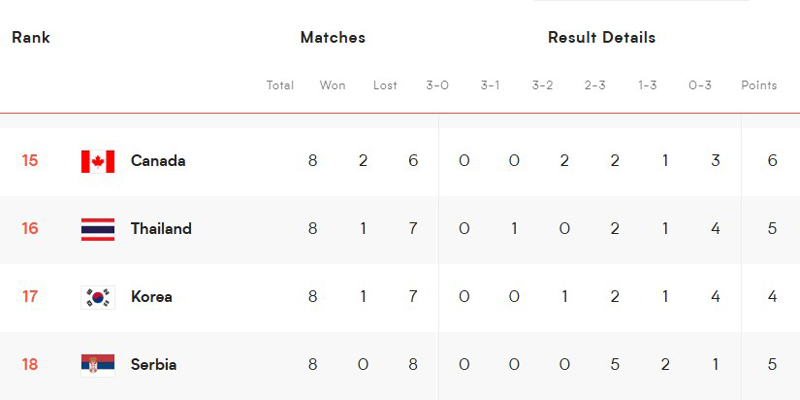Sort by the Lost column header
The image size is (800, 400).
coord(385,85)
